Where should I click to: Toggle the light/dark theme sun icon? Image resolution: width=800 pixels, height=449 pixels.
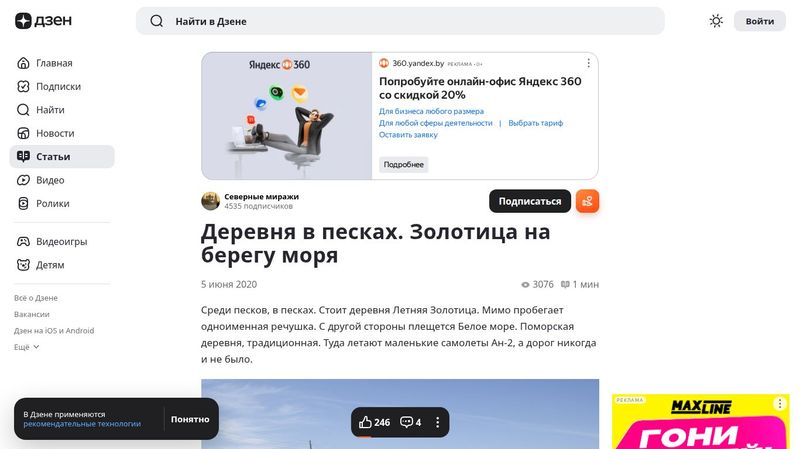pos(716,21)
